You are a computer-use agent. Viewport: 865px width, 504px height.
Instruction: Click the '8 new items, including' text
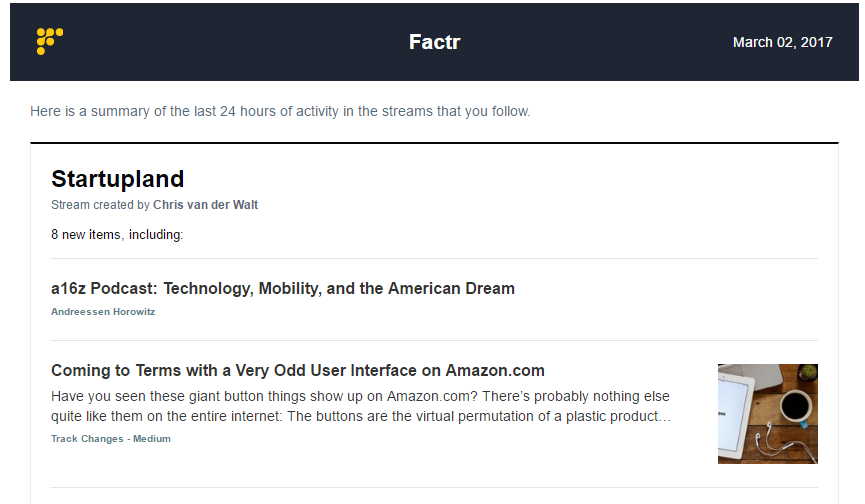(x=117, y=234)
